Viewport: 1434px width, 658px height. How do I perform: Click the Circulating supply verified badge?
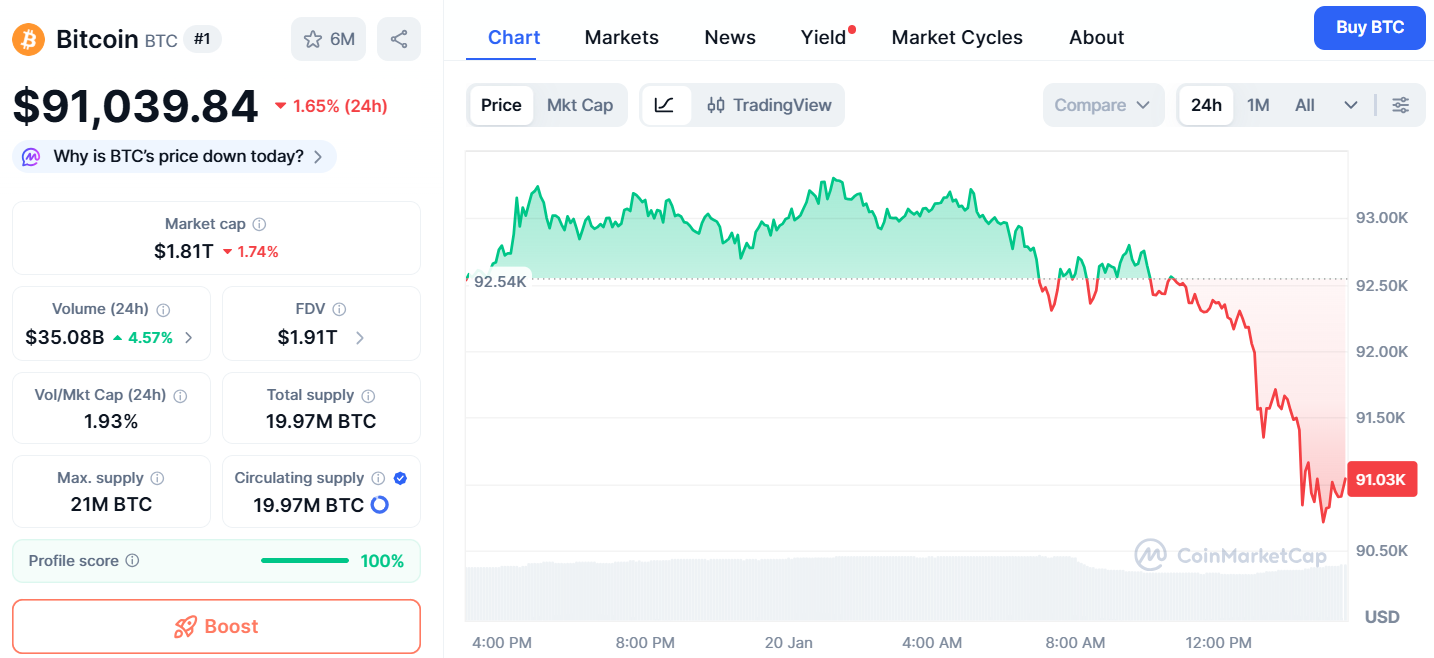tap(400, 478)
